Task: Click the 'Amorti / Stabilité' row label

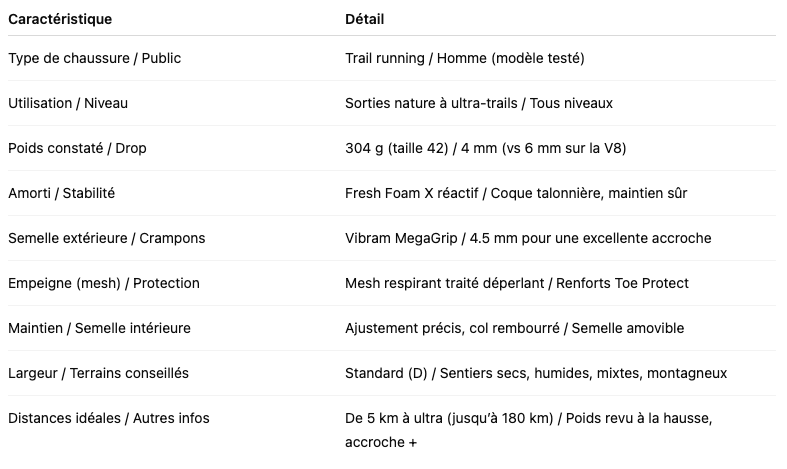Action: coord(61,193)
